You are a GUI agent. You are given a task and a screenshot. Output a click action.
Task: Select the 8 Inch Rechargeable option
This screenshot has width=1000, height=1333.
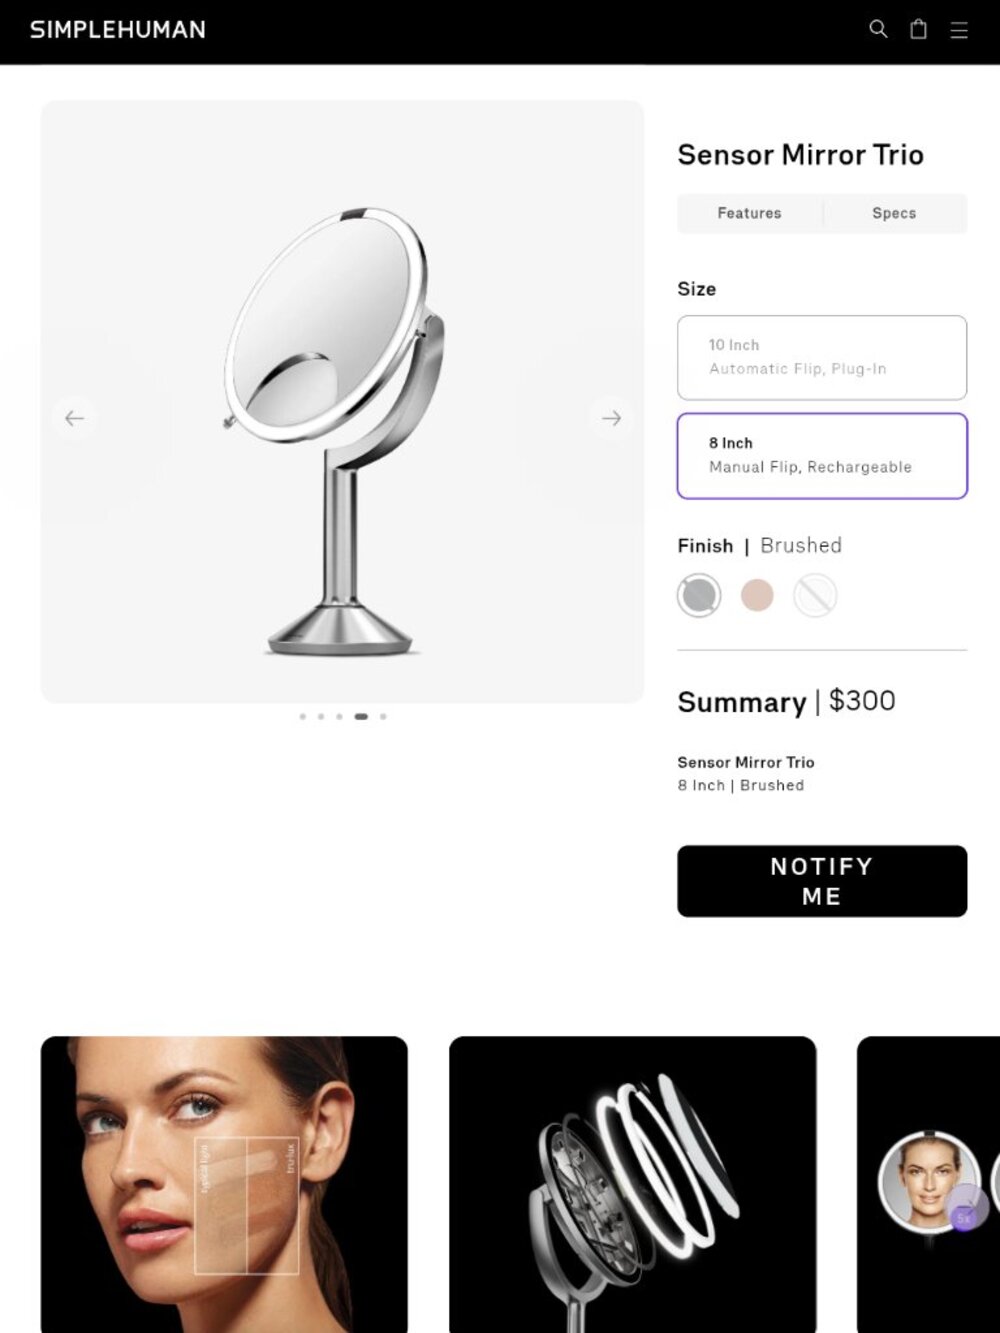[x=822, y=455]
